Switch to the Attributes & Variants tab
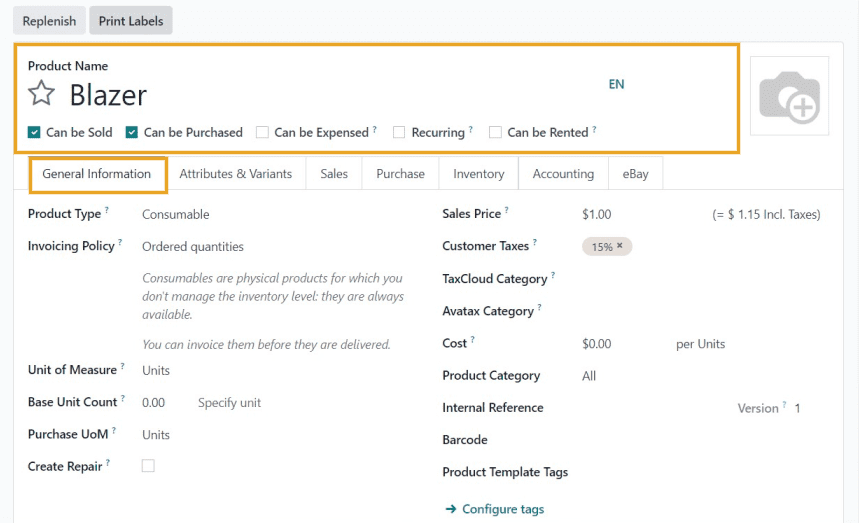The height and width of the screenshot is (523, 859). 235,174
